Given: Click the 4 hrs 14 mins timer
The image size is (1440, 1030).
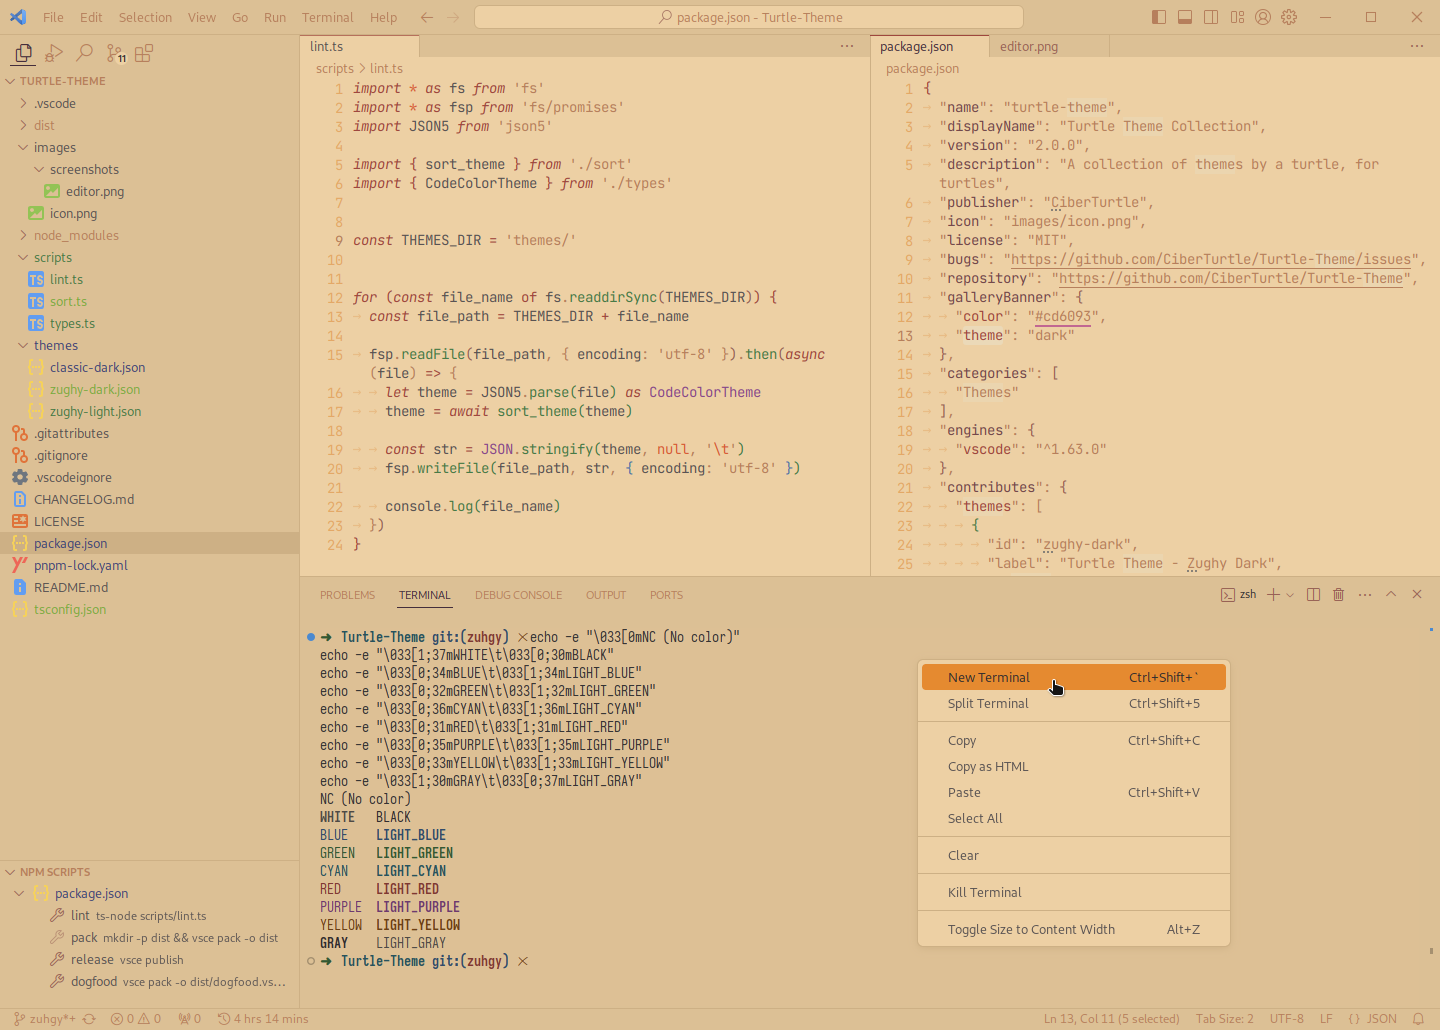Looking at the screenshot, I should pyautogui.click(x=263, y=1019).
